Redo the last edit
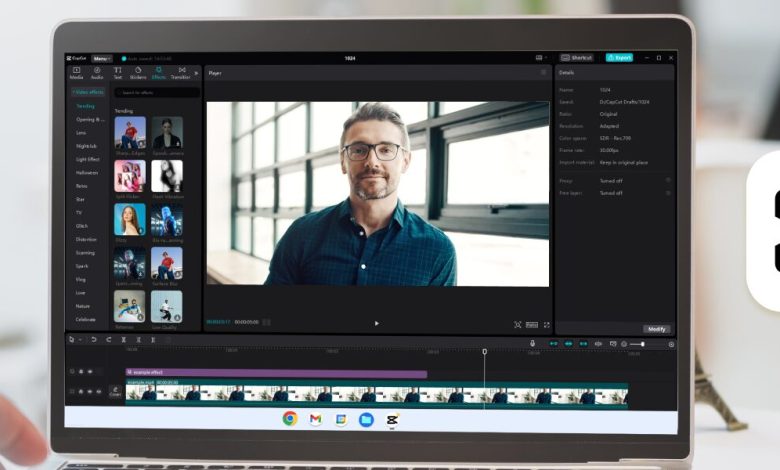The height and width of the screenshot is (470, 780). point(108,340)
